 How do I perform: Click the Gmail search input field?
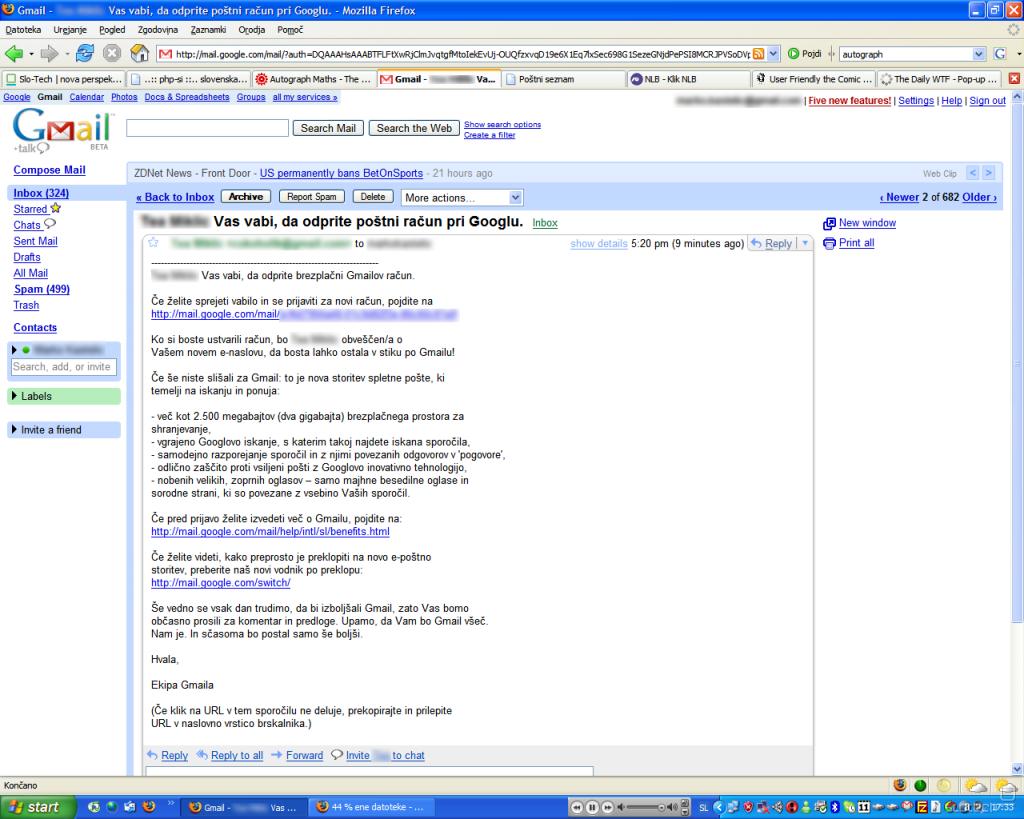tap(207, 128)
